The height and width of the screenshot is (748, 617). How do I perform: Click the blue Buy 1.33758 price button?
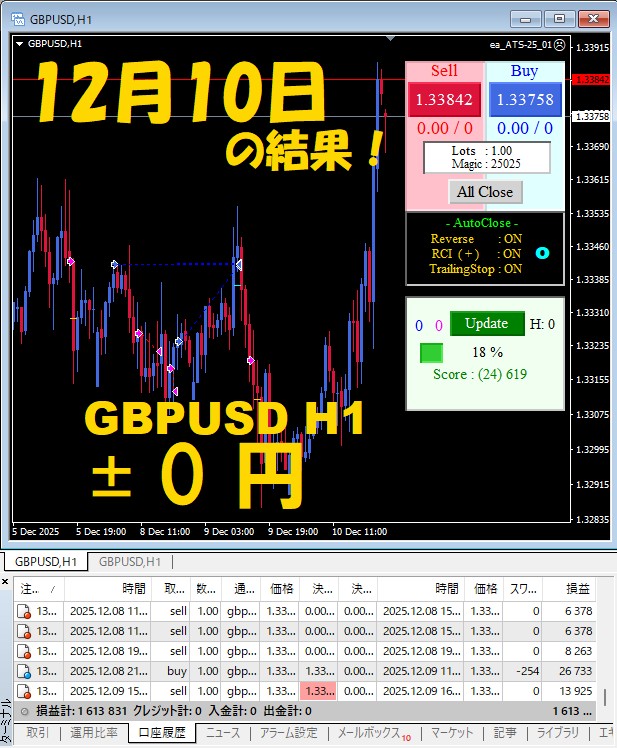[x=525, y=99]
